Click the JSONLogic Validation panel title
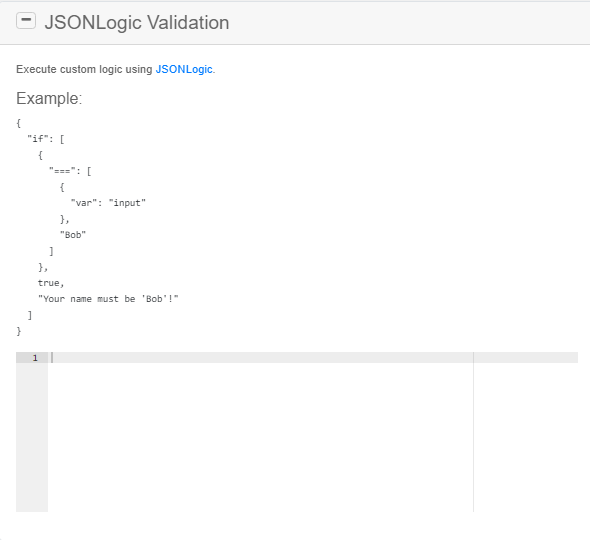 coord(137,23)
